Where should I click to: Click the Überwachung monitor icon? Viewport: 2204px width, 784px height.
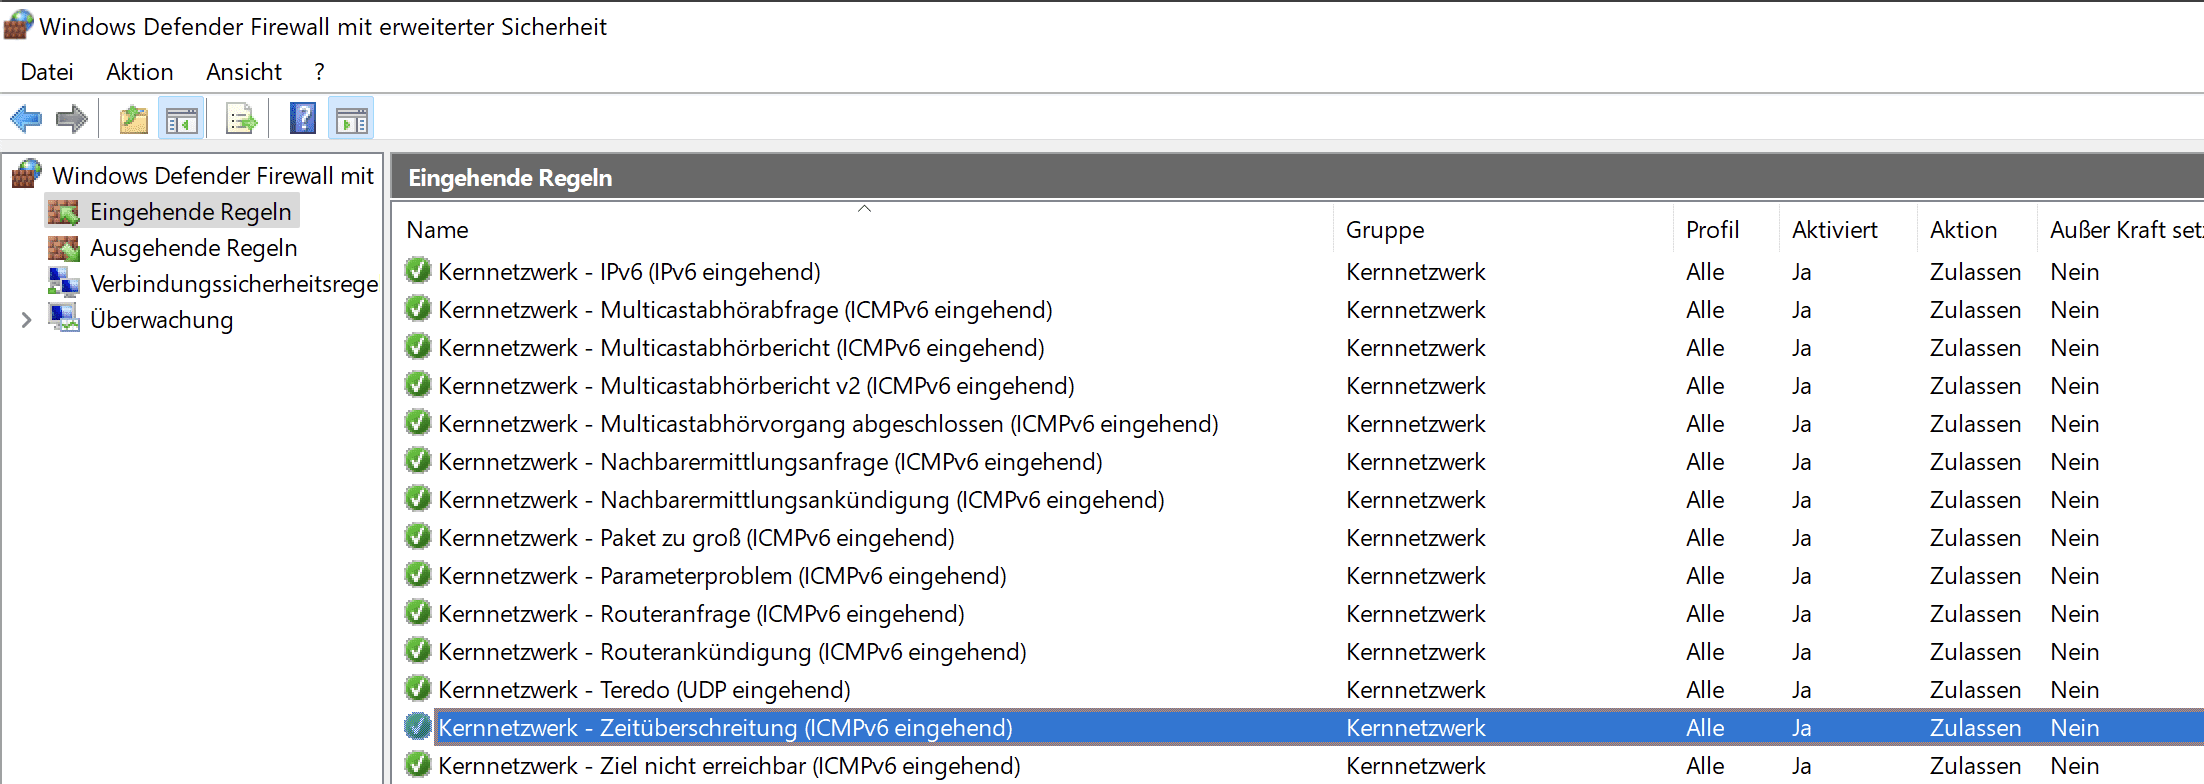click(x=64, y=319)
